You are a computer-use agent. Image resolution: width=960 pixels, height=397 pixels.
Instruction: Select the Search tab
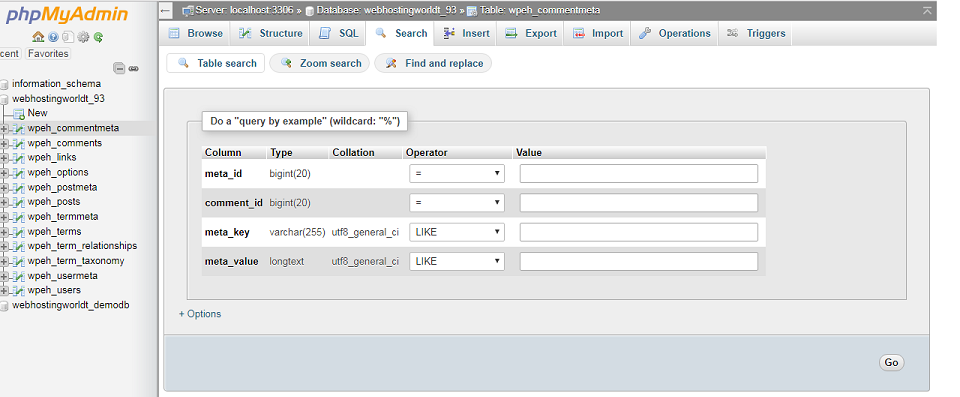pos(400,34)
